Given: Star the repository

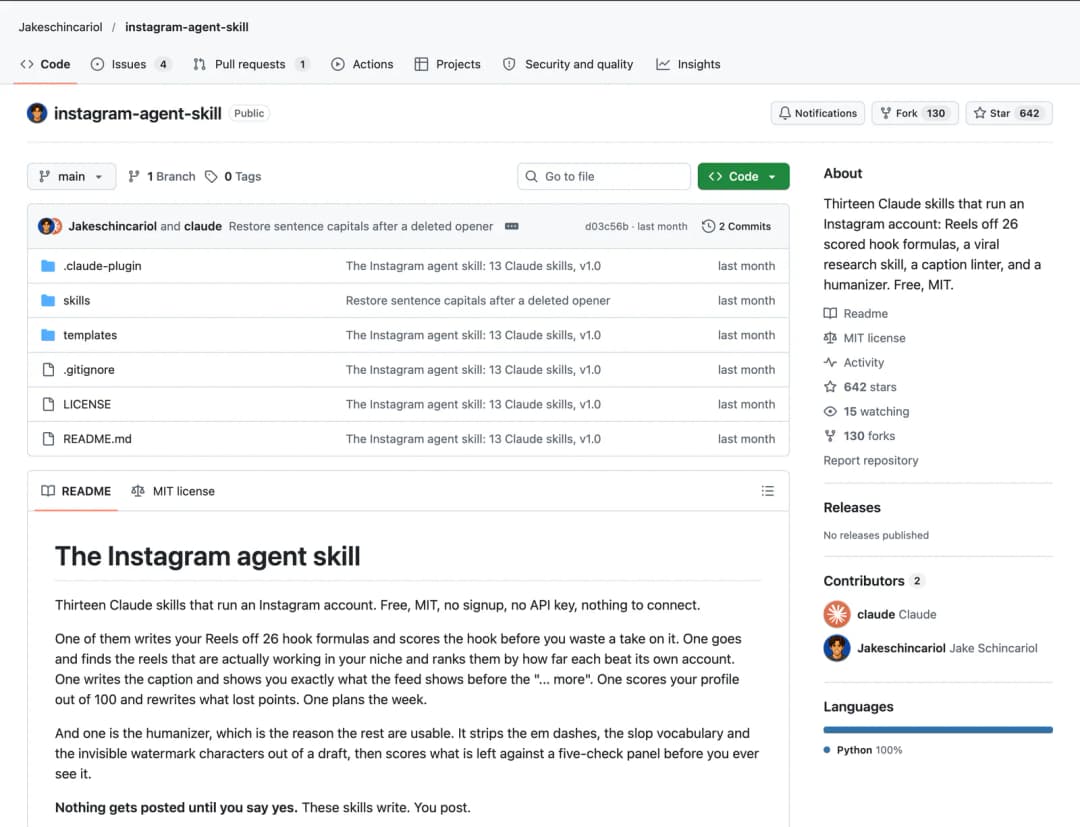Looking at the screenshot, I should click(x=1009, y=113).
